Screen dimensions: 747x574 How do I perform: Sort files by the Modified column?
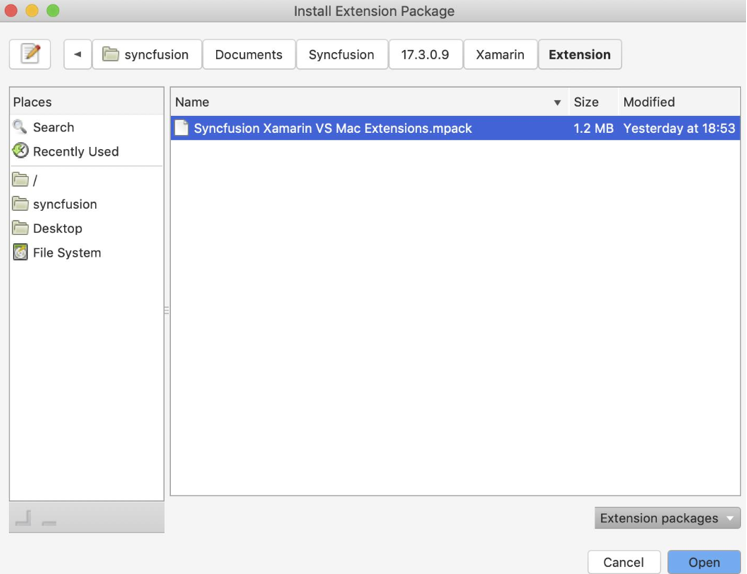679,102
